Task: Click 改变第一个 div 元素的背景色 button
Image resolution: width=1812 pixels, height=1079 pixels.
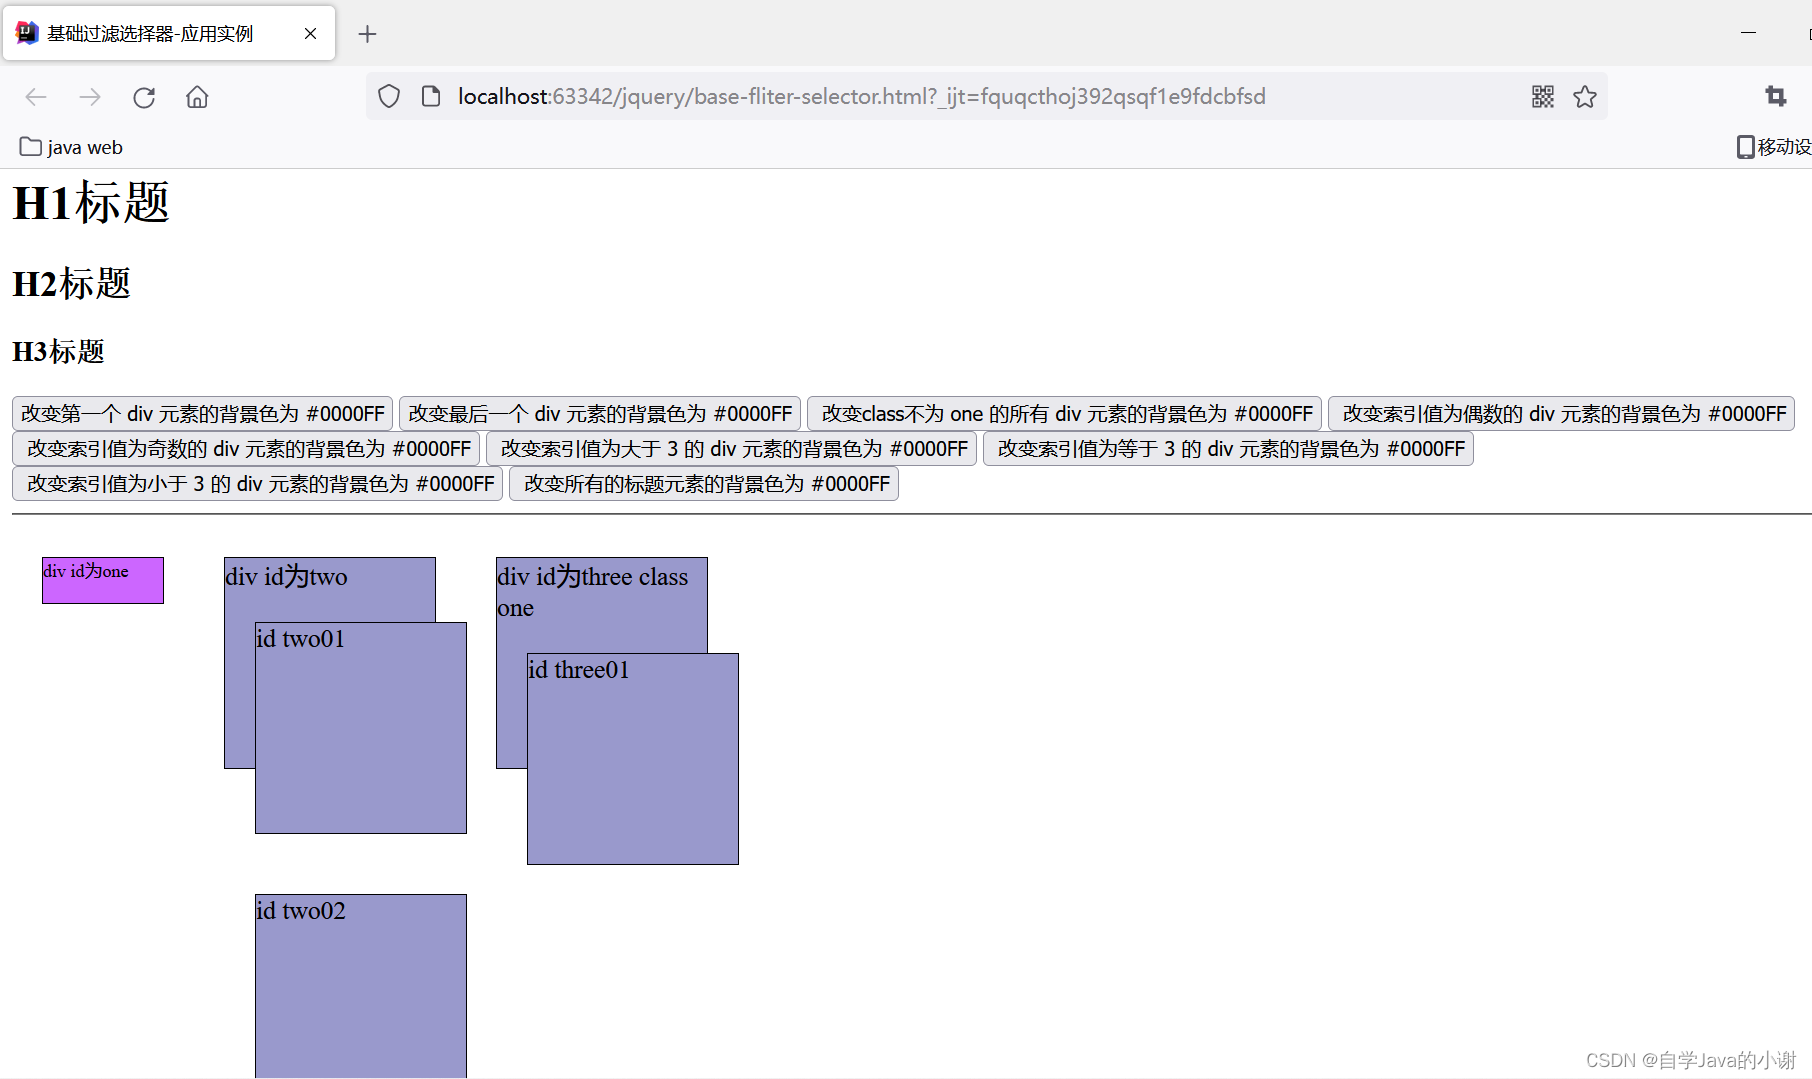Action: click(x=202, y=414)
